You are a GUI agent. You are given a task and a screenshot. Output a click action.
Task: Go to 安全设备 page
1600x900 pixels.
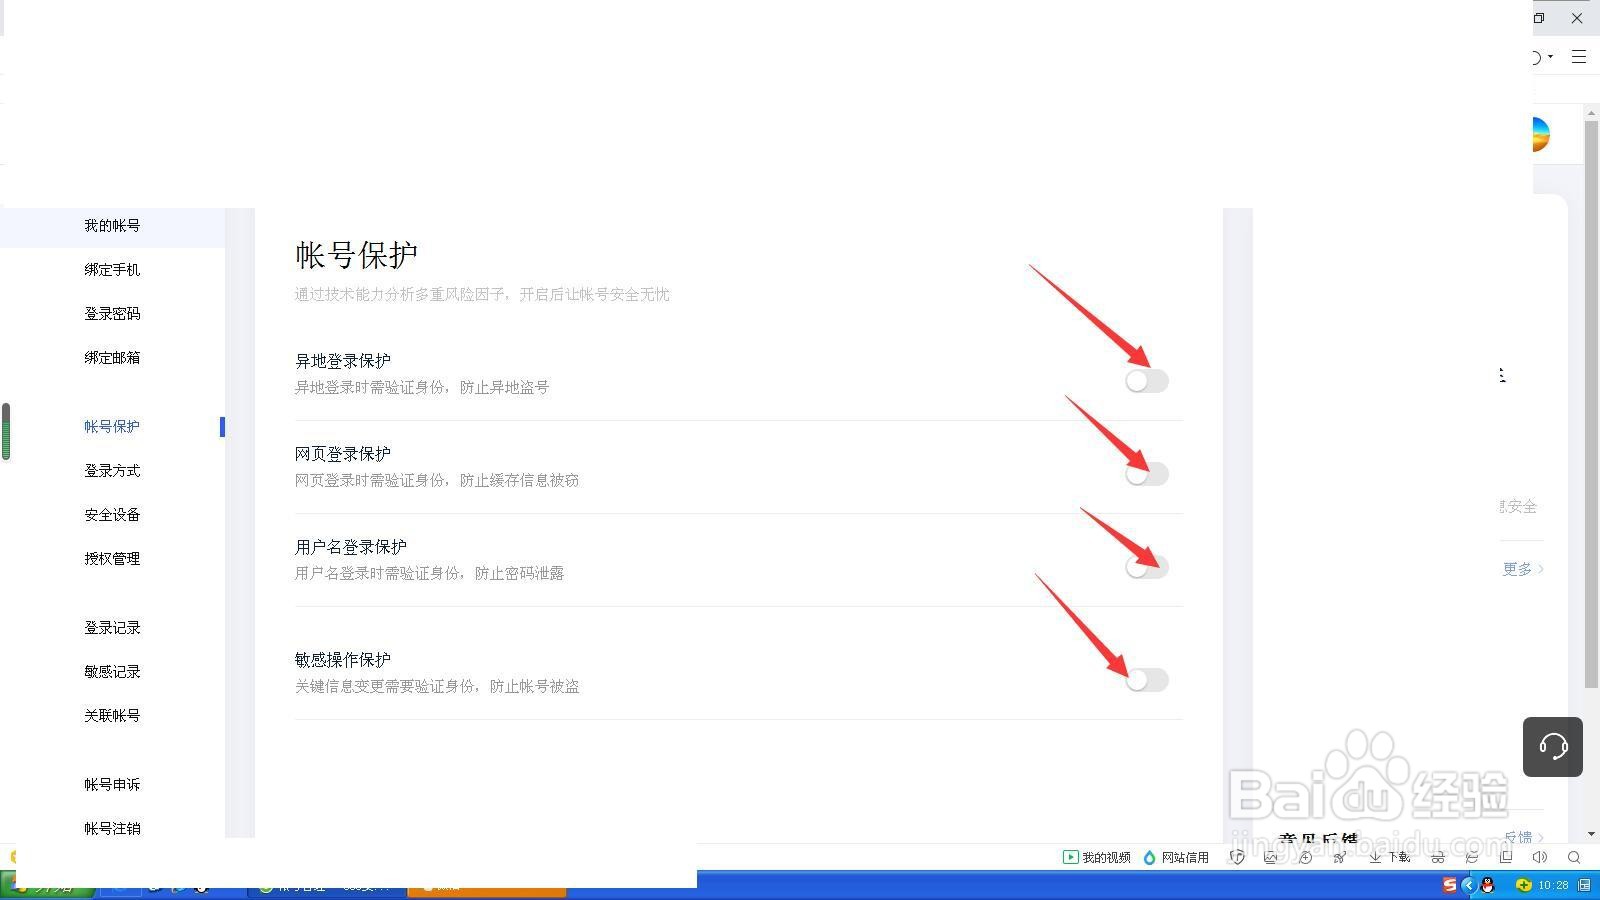tap(112, 515)
